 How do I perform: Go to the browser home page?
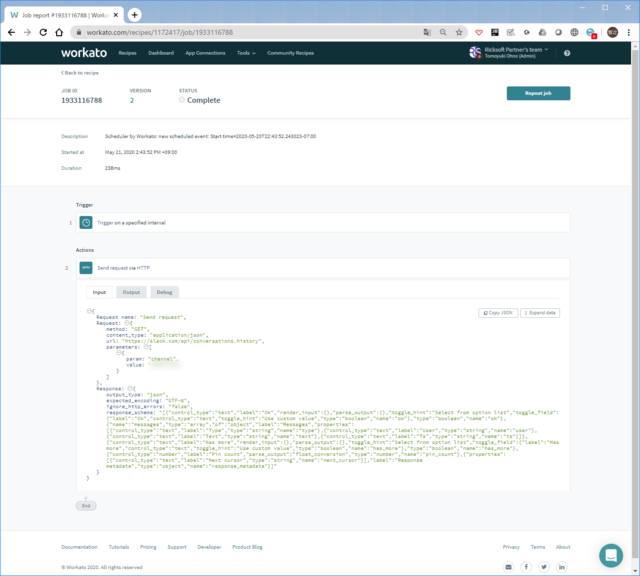(59, 32)
